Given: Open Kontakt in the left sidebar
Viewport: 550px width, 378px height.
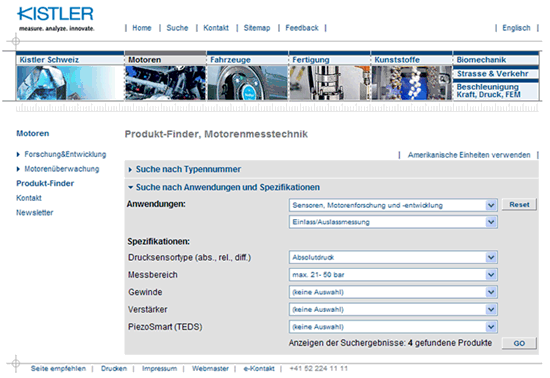Looking at the screenshot, I should pos(29,198).
